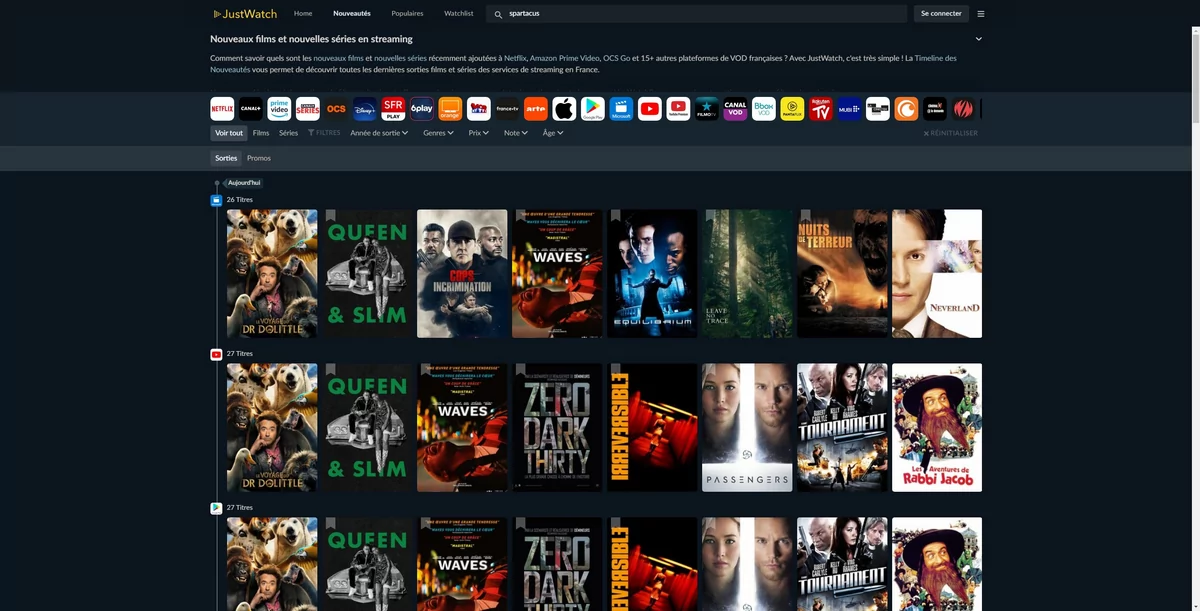Filter by Disney+ provider icon
This screenshot has width=1200, height=611.
tap(364, 109)
